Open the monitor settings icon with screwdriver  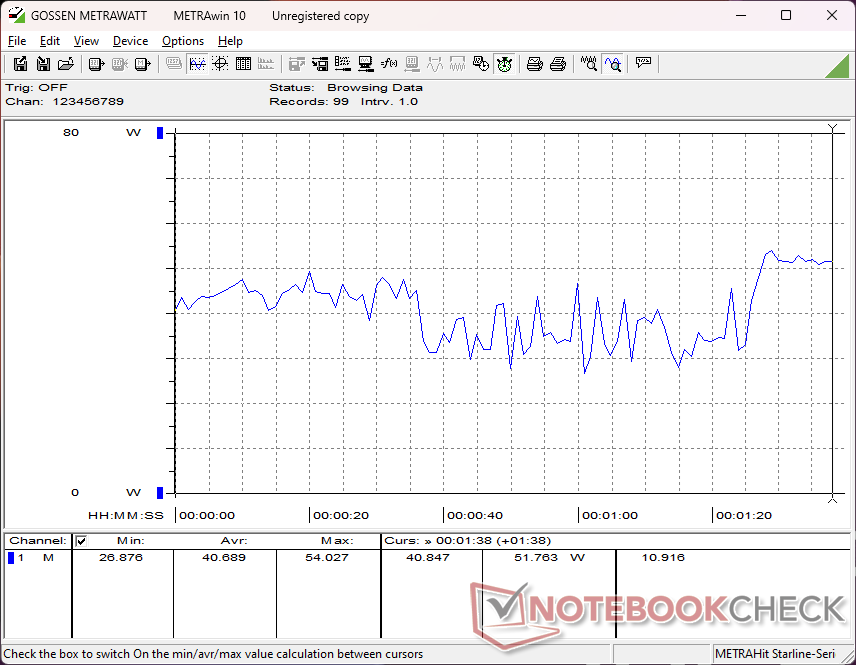365,64
